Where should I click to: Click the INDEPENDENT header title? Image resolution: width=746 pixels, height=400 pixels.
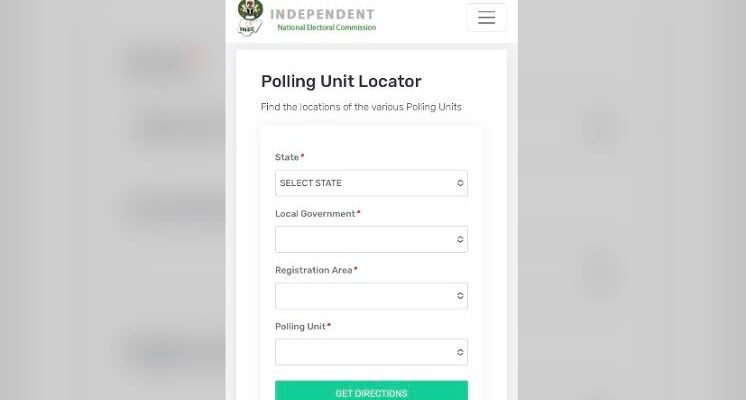[322, 14]
